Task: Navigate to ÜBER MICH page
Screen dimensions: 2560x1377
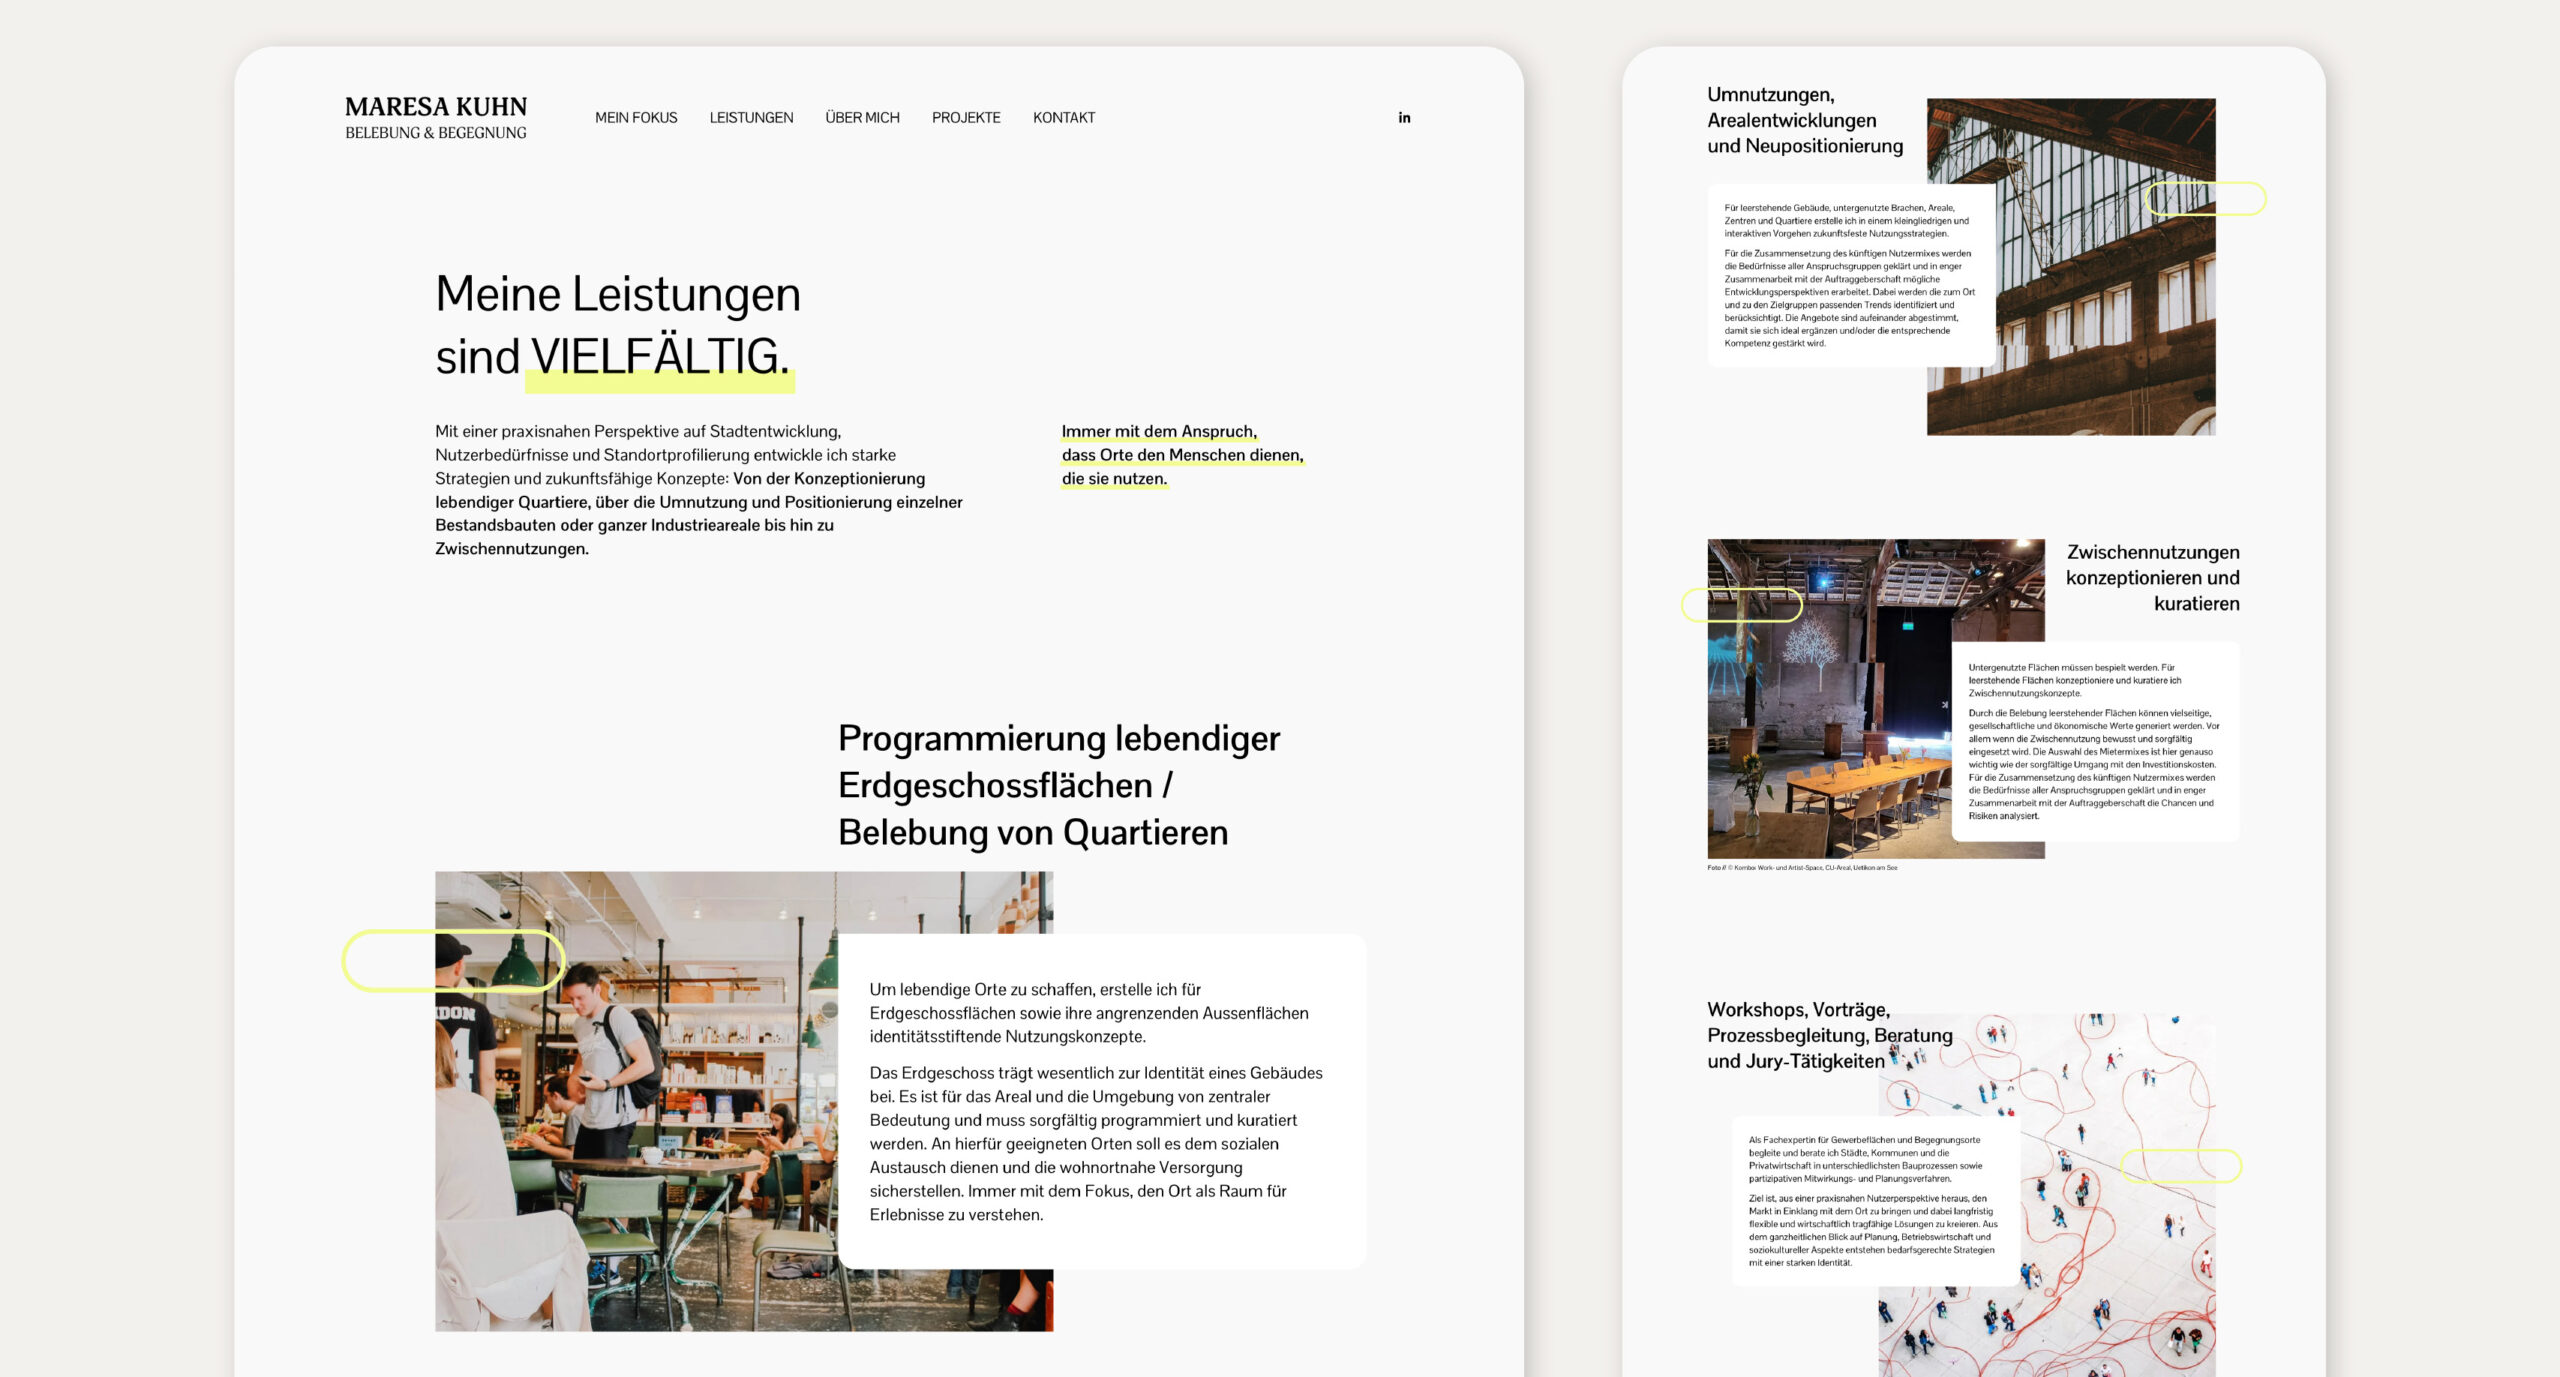Action: [x=862, y=118]
